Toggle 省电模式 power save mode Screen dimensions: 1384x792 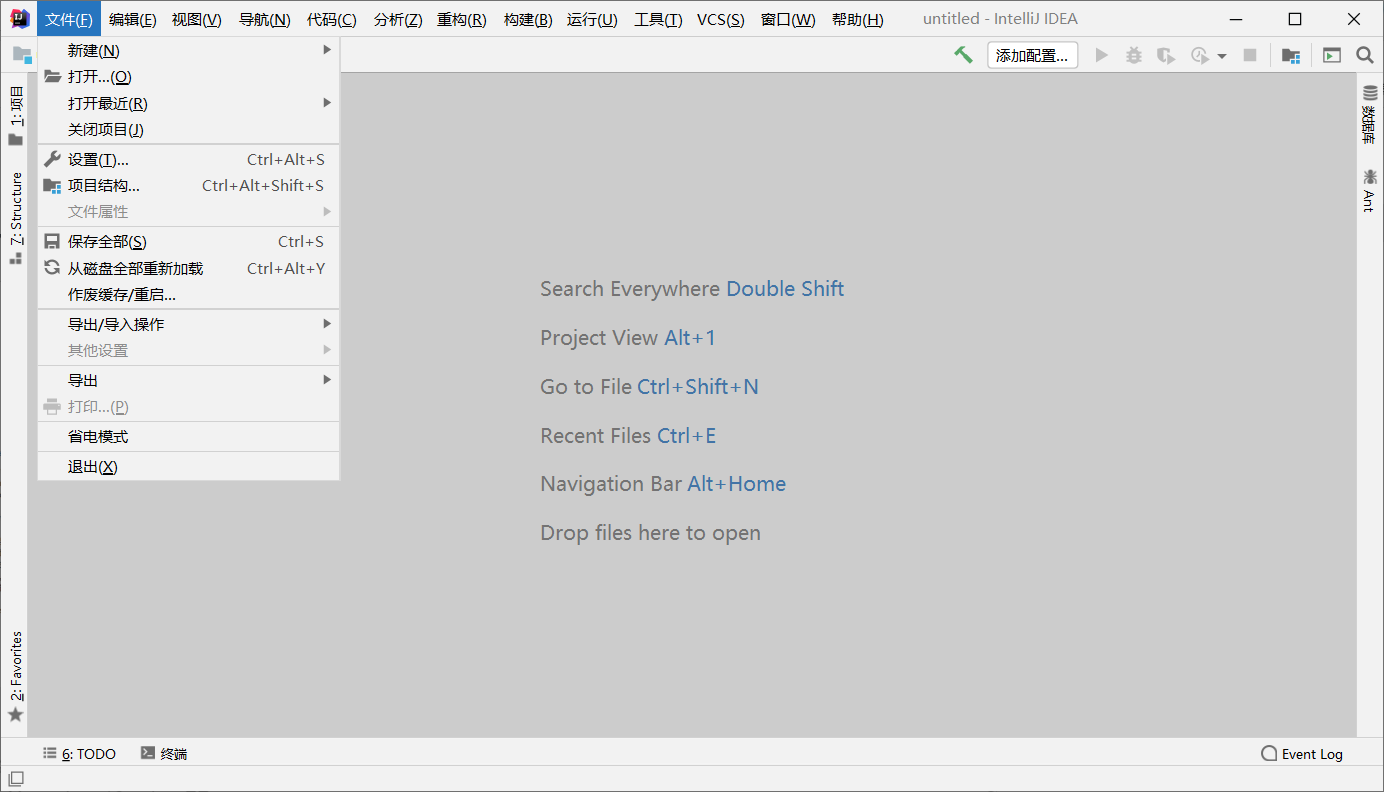pyautogui.click(x=189, y=436)
